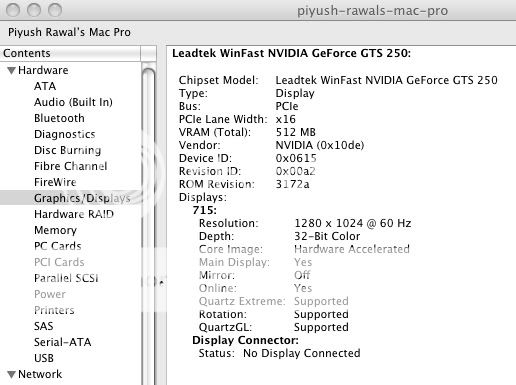The image size is (516, 385).
Task: Click the Revision ID value 0x00a2
Action: [x=295, y=171]
